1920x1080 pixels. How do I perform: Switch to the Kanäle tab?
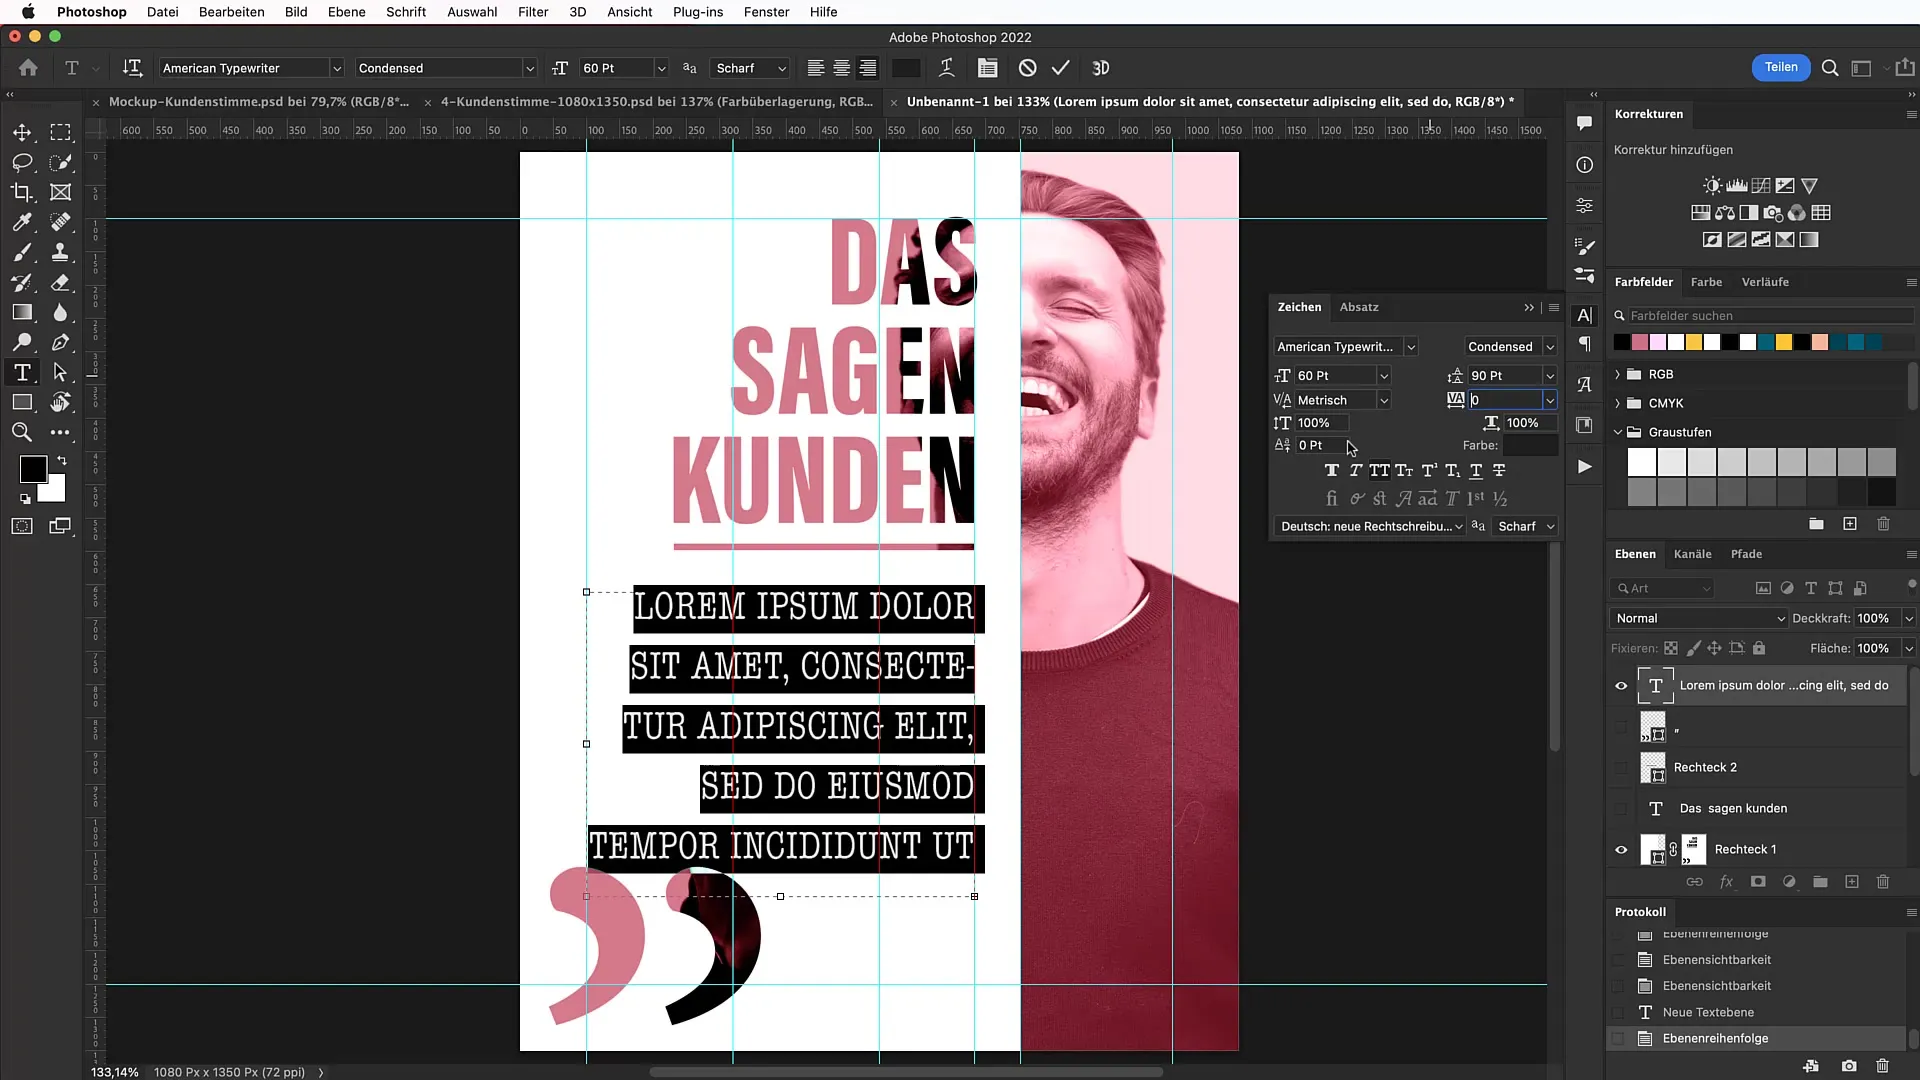(1693, 554)
